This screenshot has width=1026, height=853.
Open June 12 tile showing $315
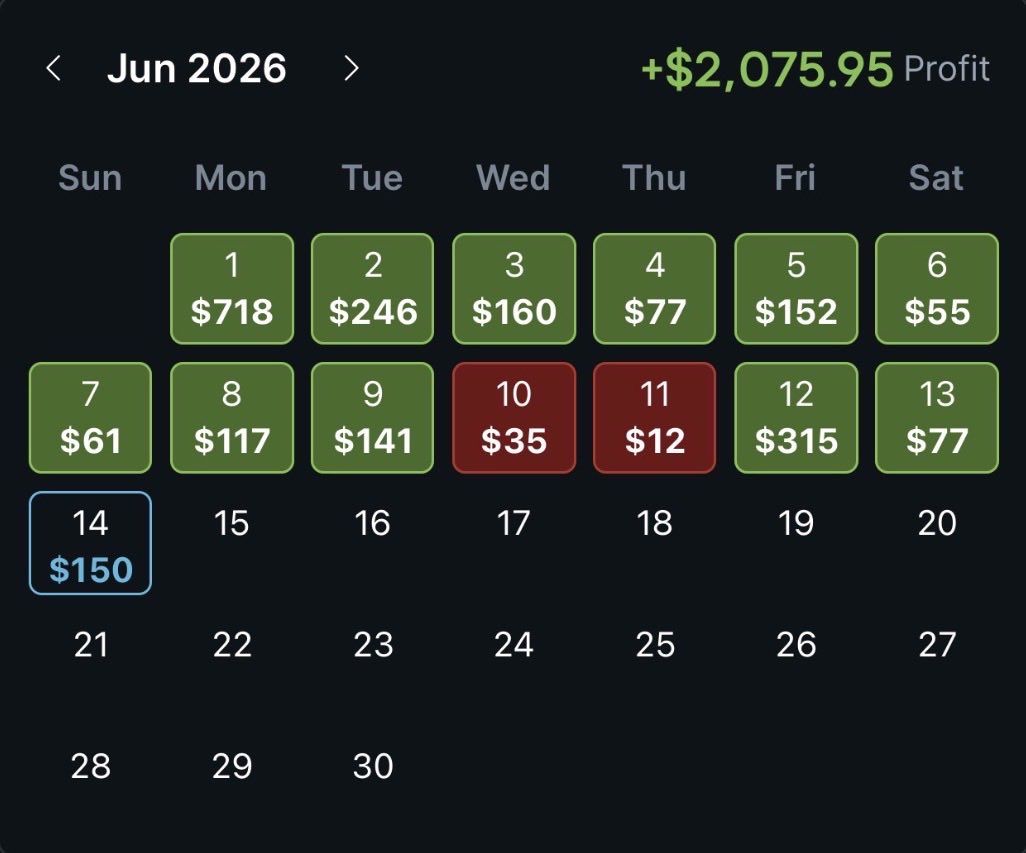[796, 417]
